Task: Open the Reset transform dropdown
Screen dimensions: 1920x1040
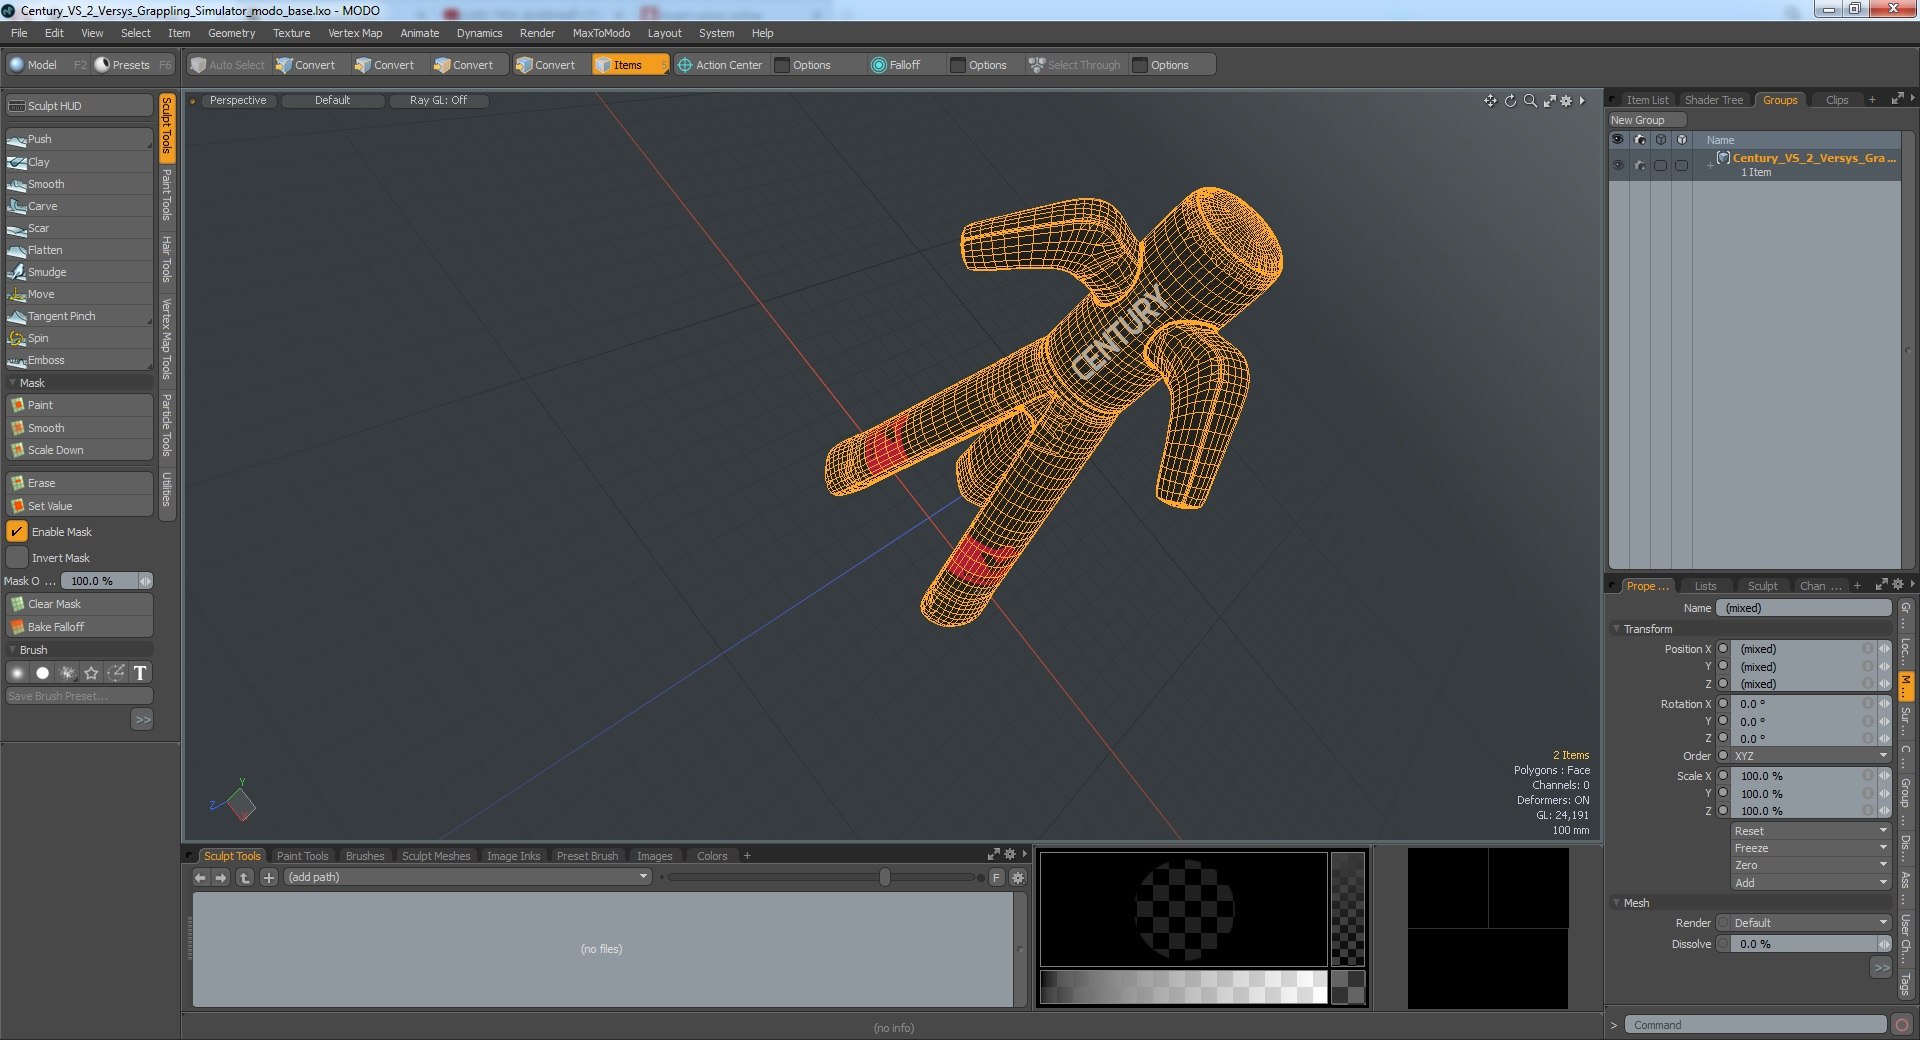Action: tap(1810, 831)
